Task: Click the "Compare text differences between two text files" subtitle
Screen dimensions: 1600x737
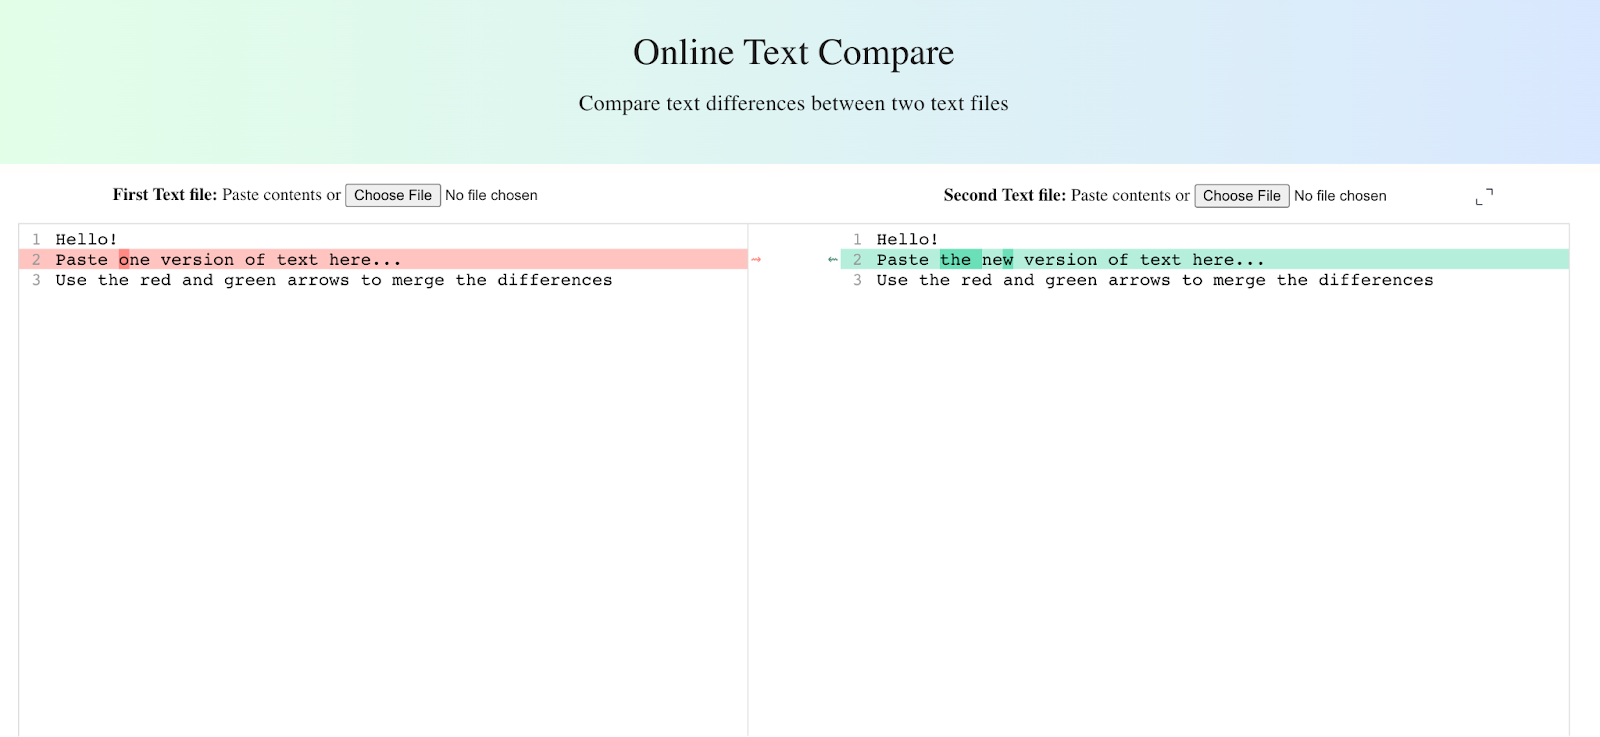Action: tap(794, 103)
